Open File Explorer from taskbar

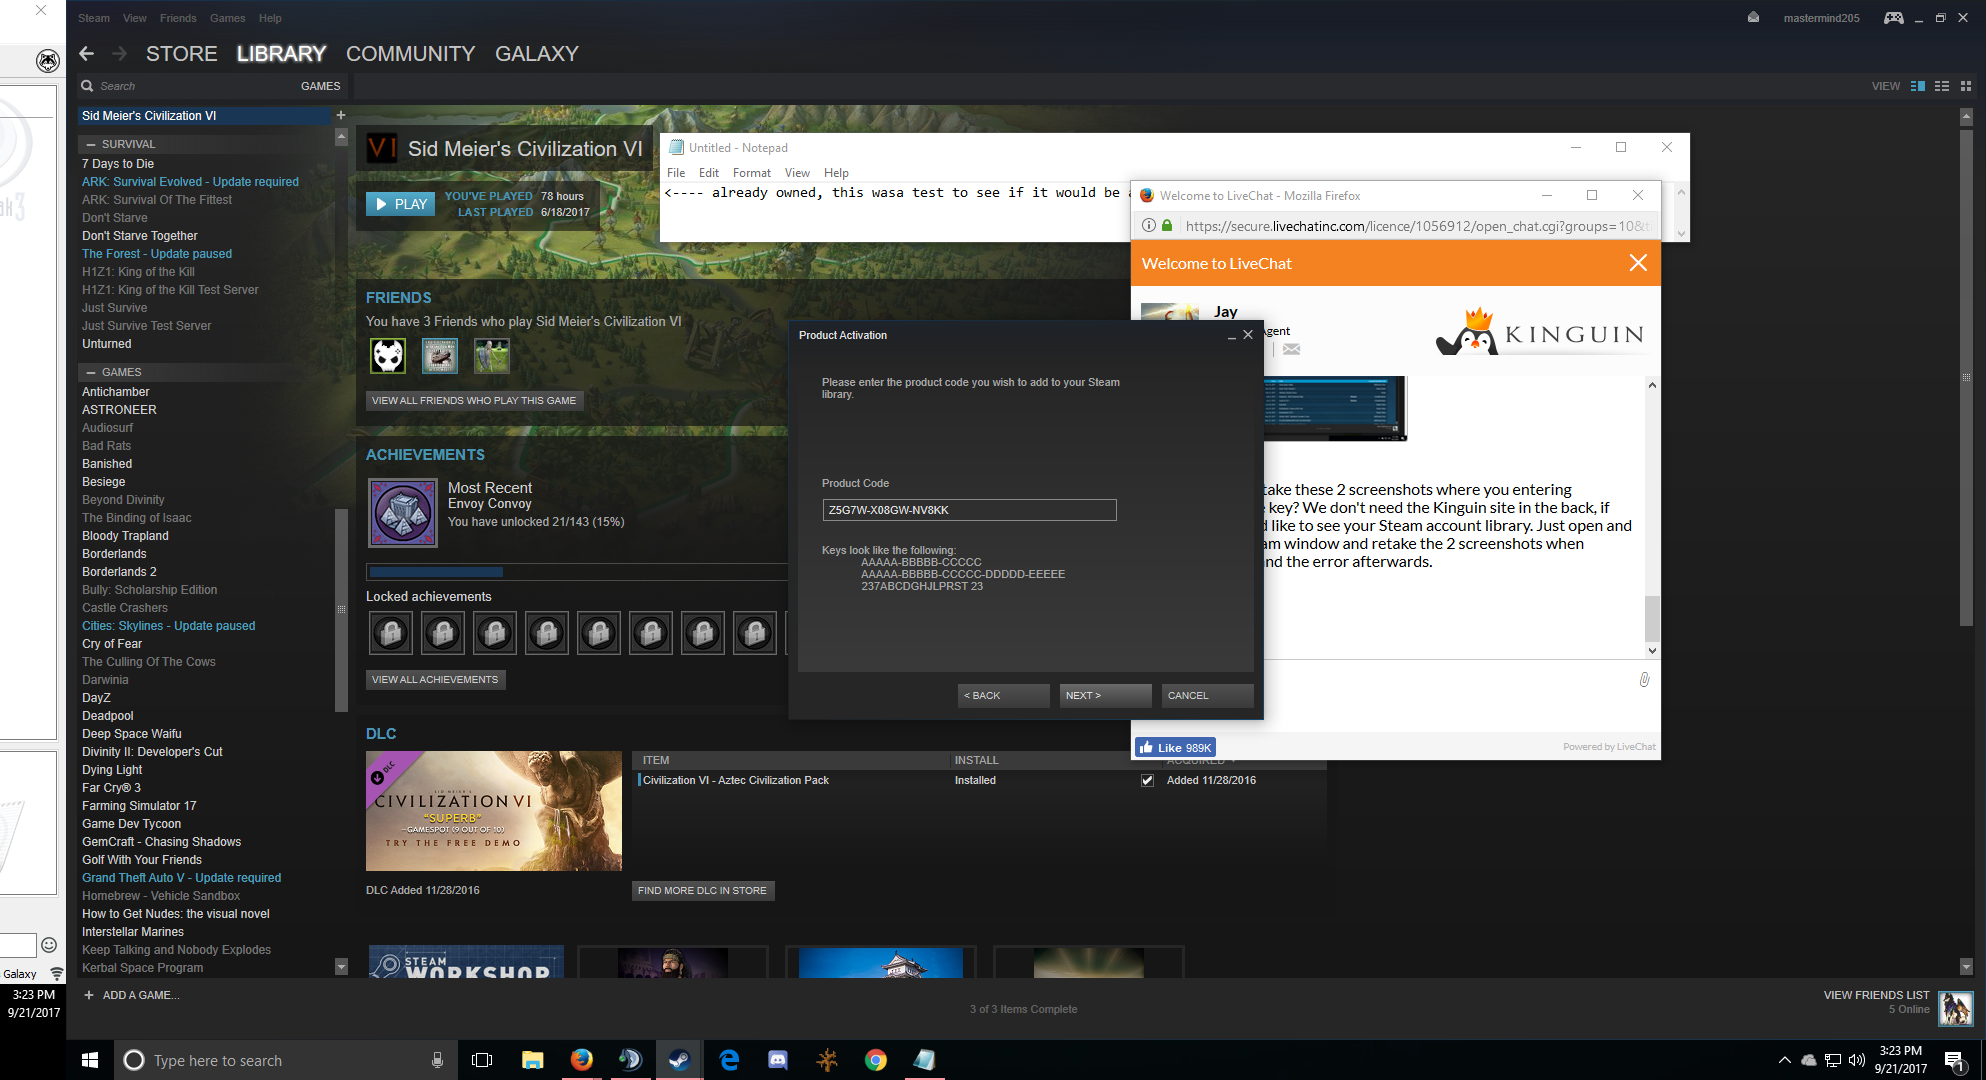click(x=532, y=1060)
